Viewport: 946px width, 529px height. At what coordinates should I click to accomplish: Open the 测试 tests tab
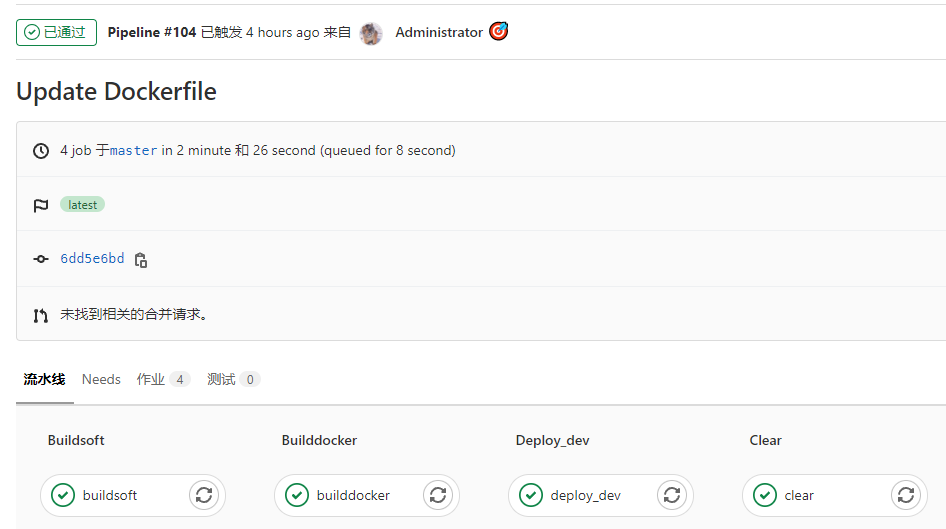[x=233, y=380]
